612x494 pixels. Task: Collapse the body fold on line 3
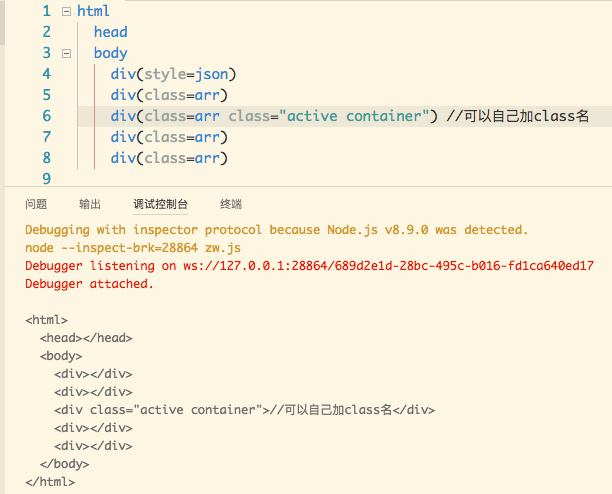click(x=66, y=53)
